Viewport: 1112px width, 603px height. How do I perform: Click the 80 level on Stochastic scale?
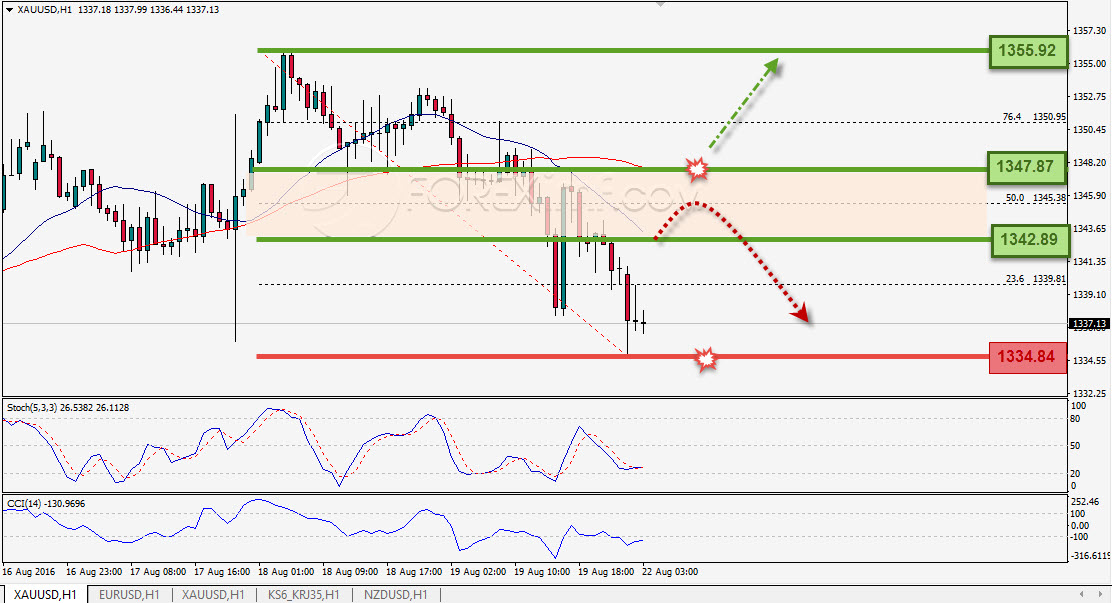tap(1075, 419)
